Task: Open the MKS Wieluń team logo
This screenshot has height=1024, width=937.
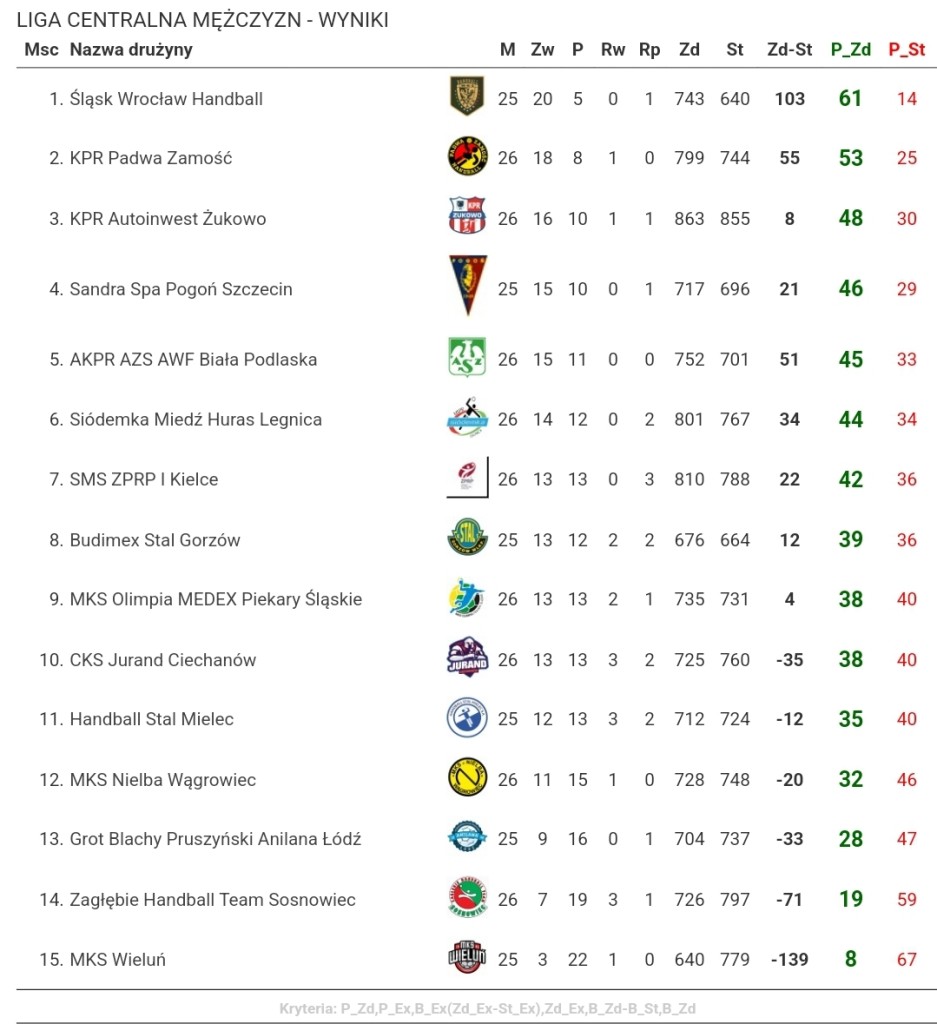Action: [x=468, y=957]
